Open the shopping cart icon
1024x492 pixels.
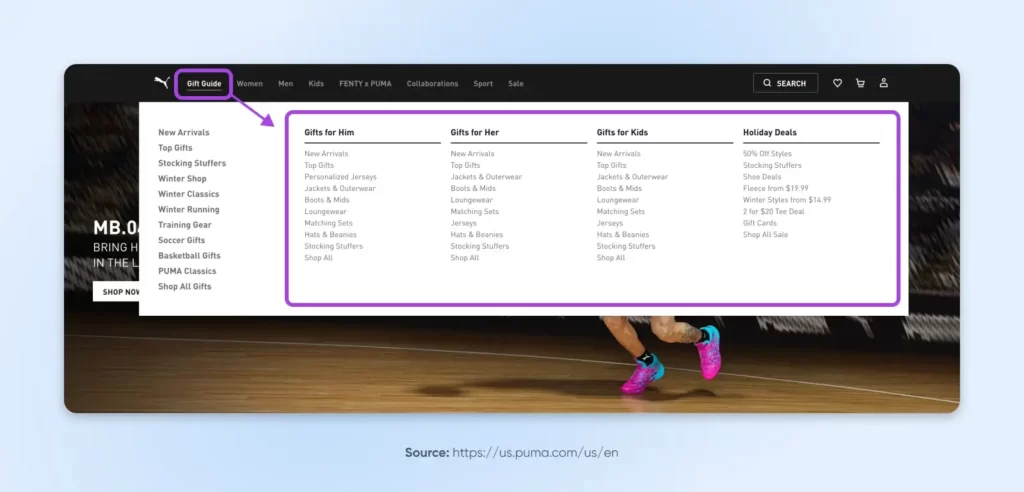point(860,83)
